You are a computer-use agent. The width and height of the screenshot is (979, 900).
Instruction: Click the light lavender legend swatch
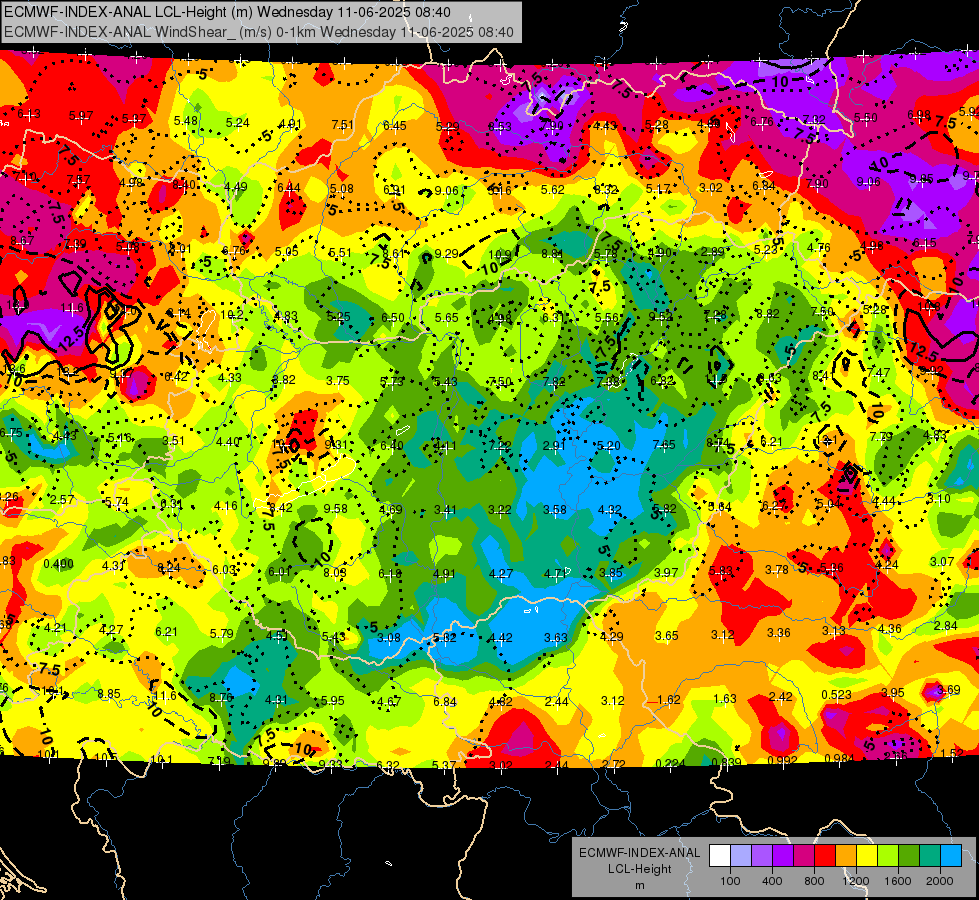pos(741,855)
